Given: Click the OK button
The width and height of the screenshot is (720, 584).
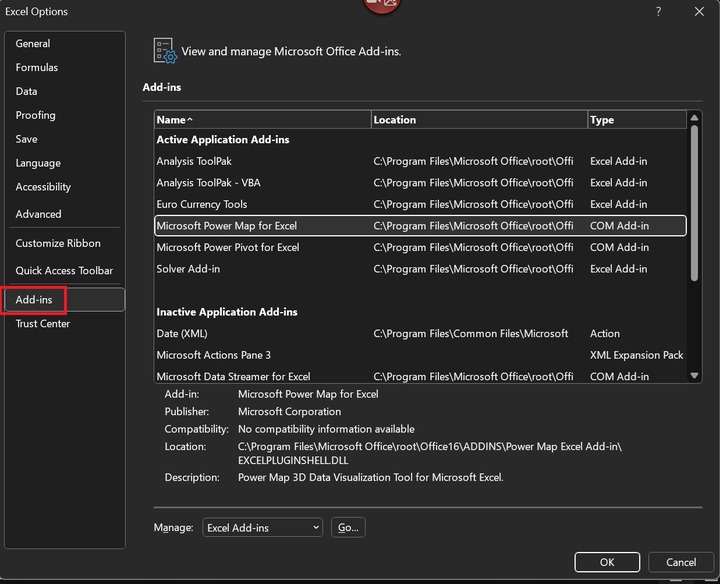Looking at the screenshot, I should tap(606, 562).
